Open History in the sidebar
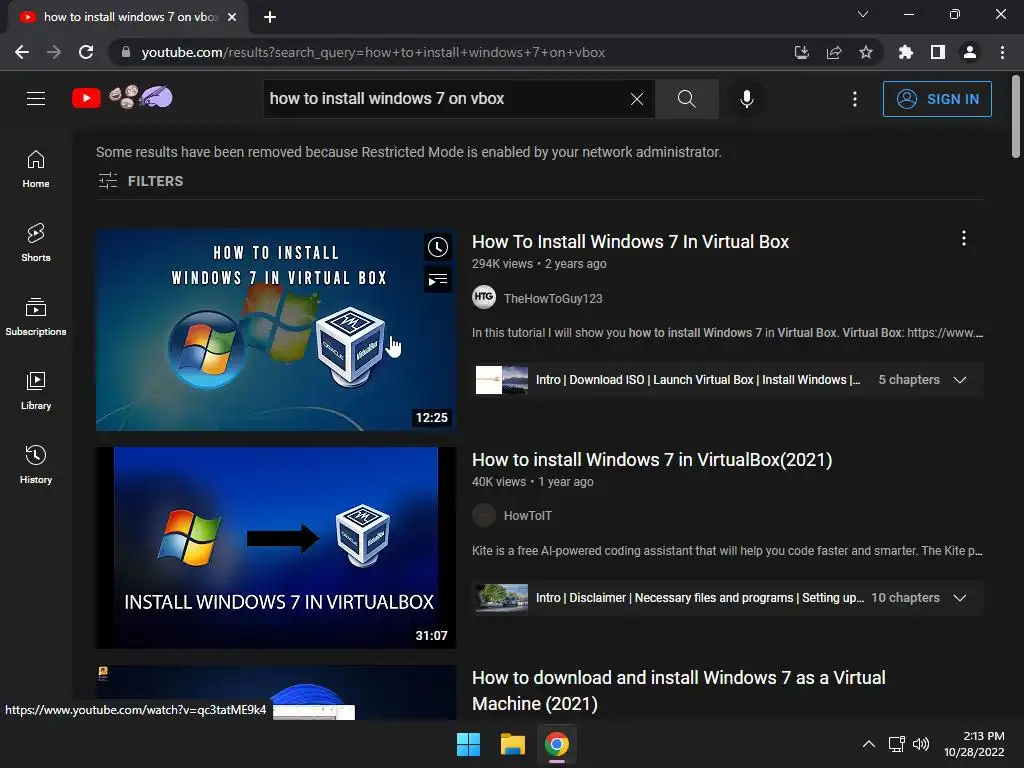This screenshot has width=1024, height=768. coord(36,464)
